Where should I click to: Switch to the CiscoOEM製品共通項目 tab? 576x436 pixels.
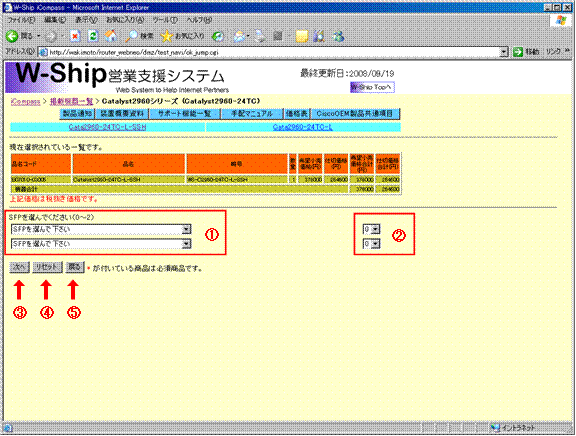click(355, 114)
